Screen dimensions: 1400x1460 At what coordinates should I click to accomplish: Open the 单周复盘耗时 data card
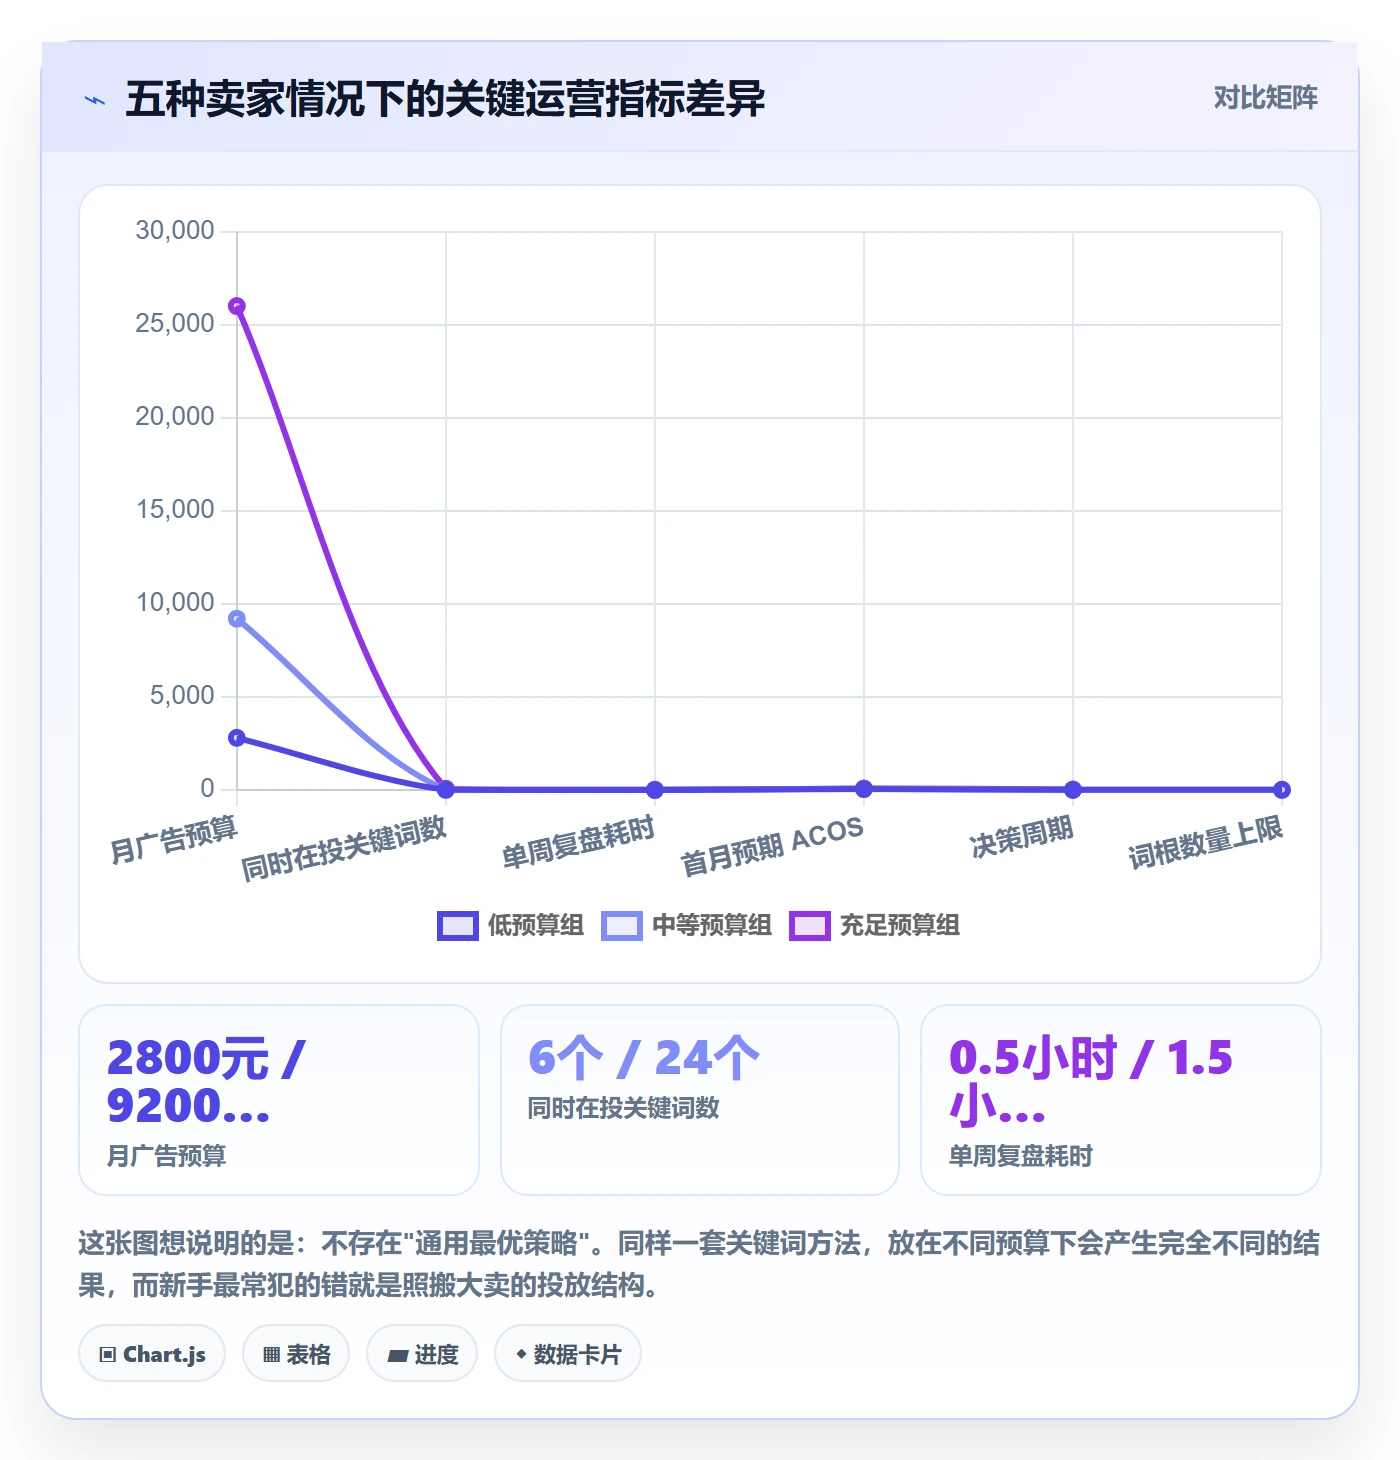pyautogui.click(x=1121, y=1100)
